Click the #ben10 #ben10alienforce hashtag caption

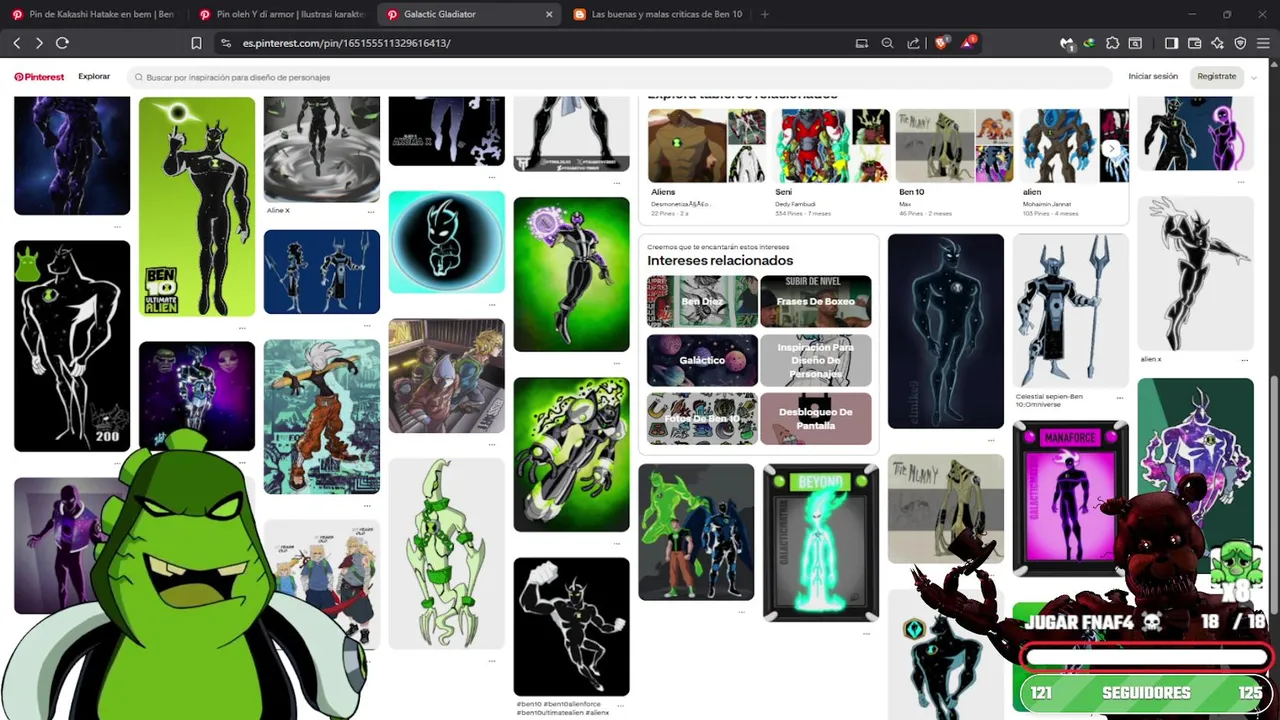[563, 708]
